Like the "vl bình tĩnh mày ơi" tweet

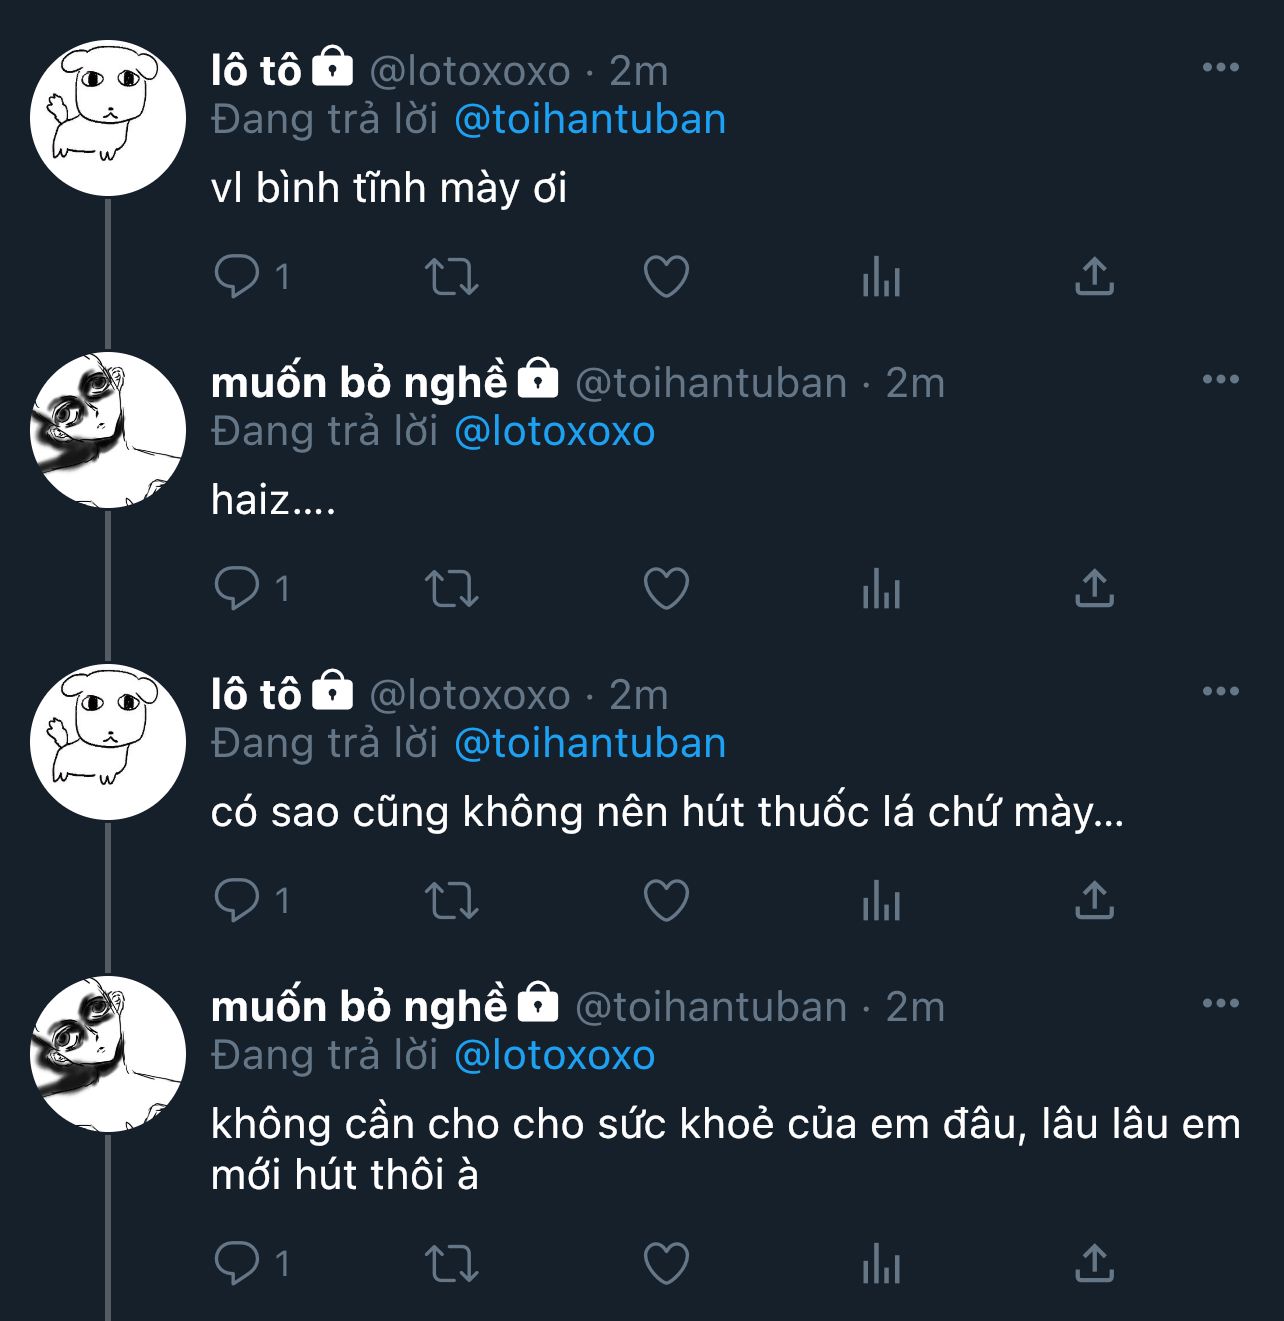(x=666, y=277)
